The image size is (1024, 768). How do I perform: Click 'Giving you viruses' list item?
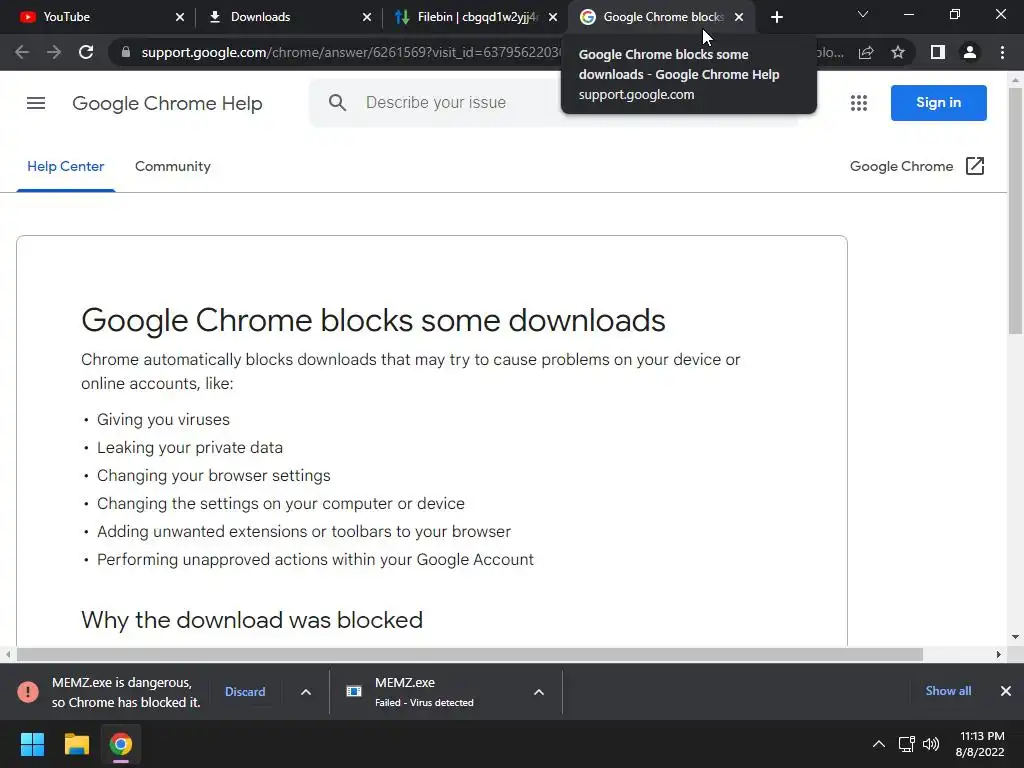[163, 419]
